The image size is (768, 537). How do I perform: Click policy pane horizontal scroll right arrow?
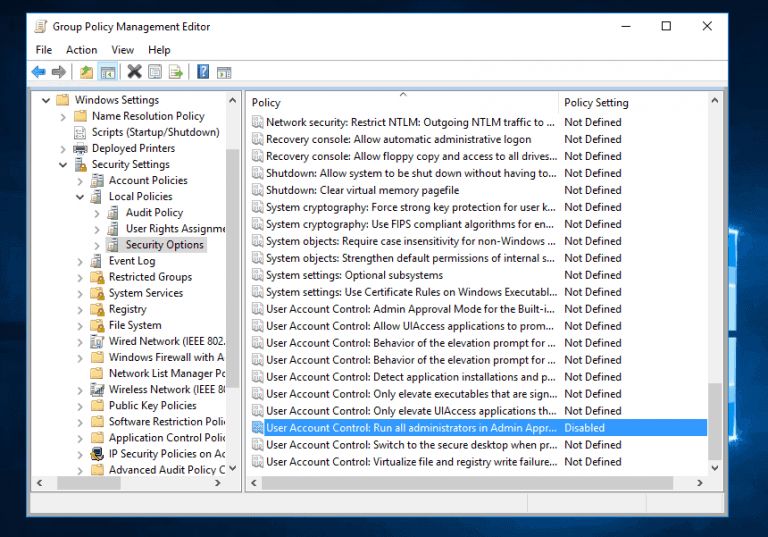pos(700,483)
